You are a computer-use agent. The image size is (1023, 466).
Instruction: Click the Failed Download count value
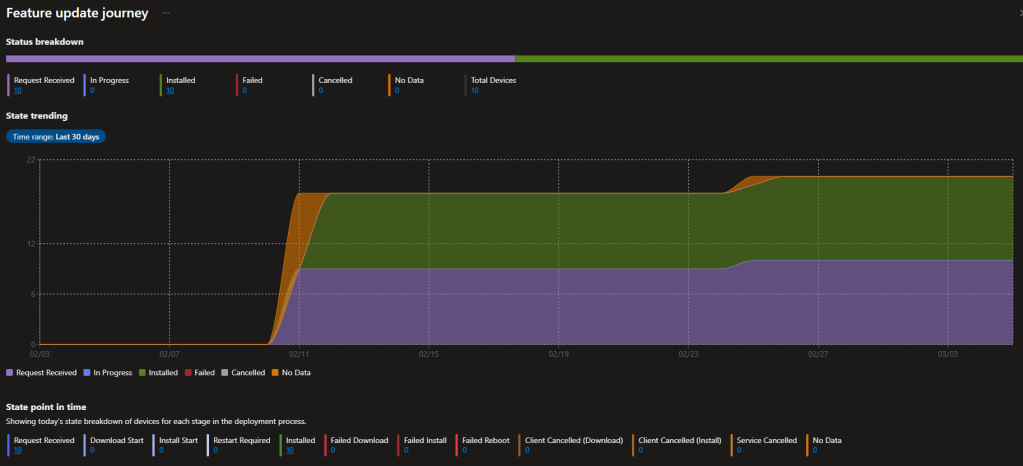[332, 450]
